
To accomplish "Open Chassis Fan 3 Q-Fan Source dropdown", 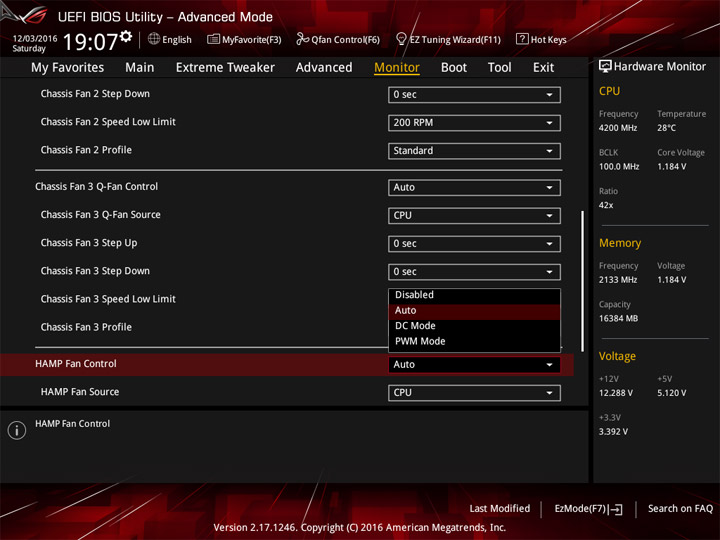I will [474, 215].
